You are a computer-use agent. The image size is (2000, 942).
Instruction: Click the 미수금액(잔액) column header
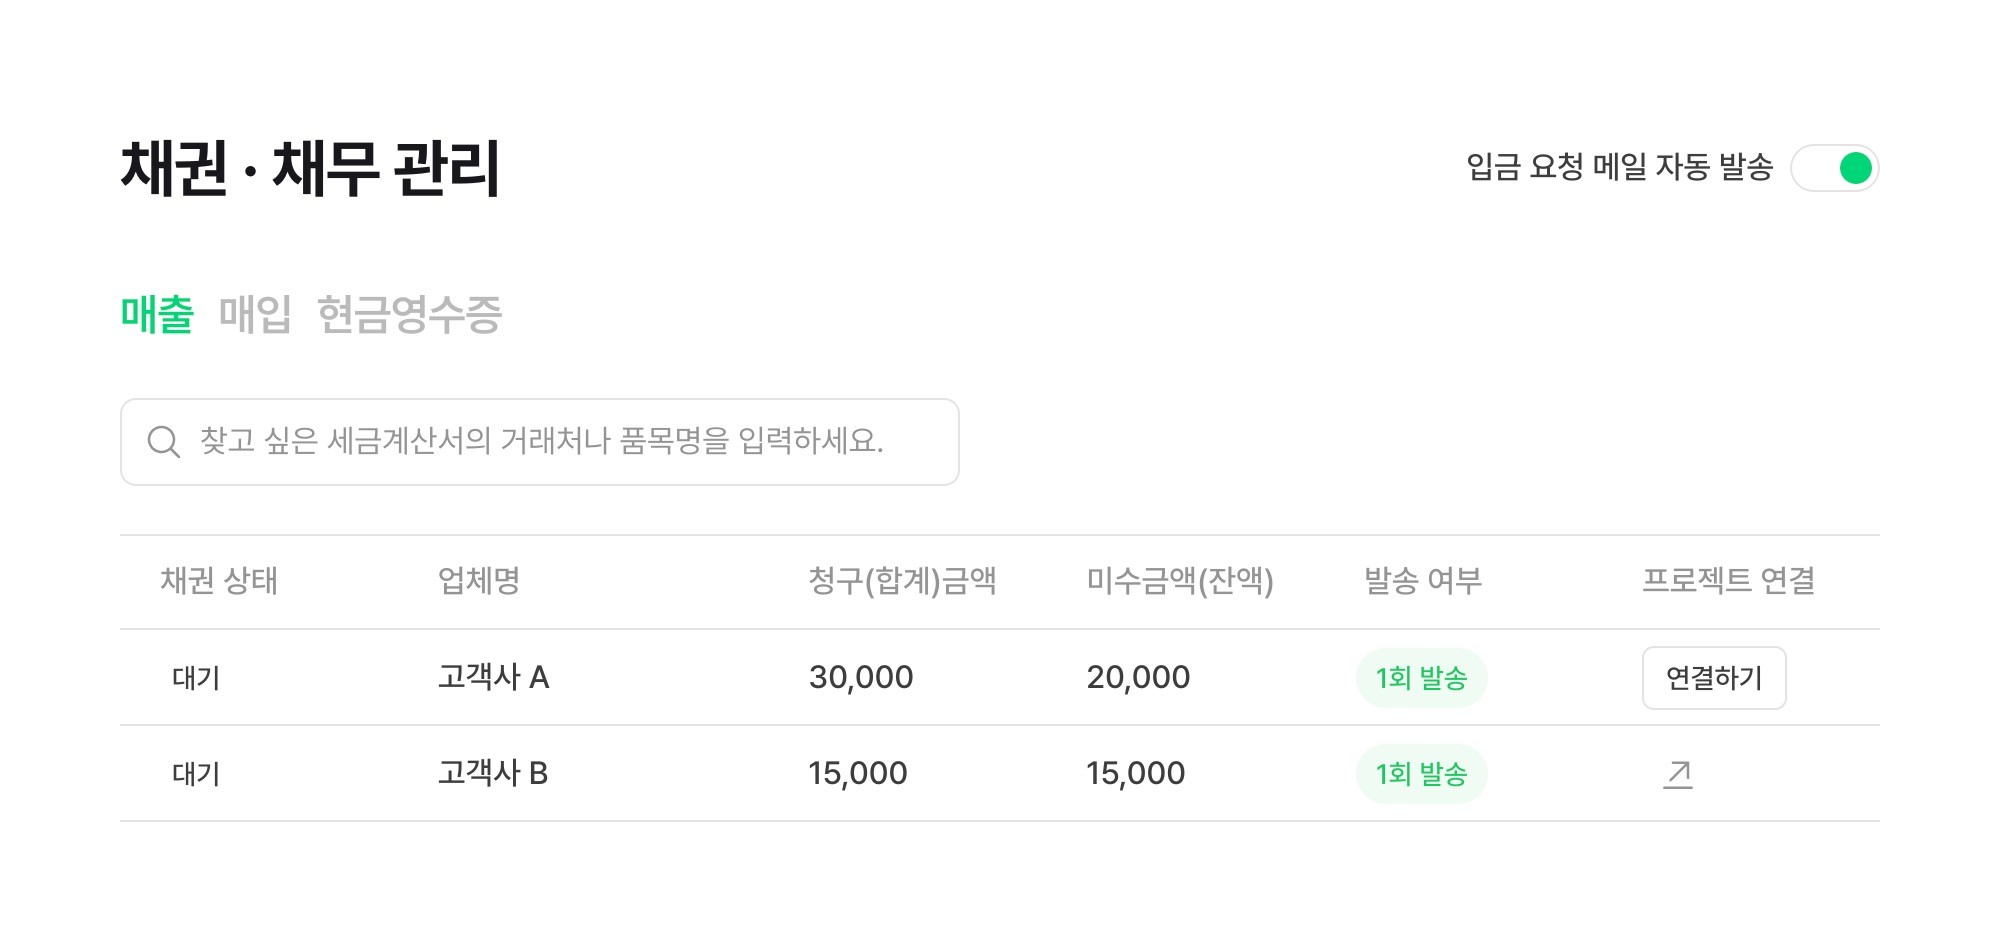(x=1180, y=581)
